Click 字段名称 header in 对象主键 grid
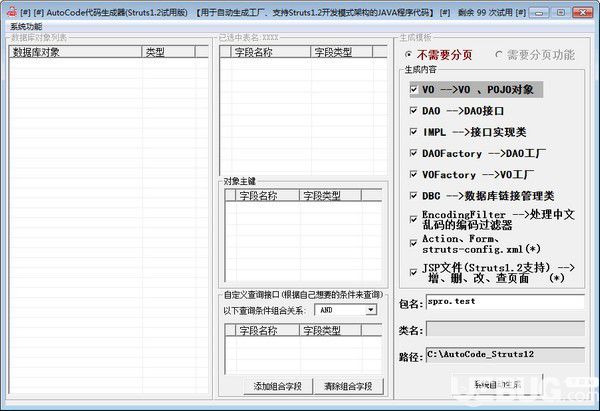The width and height of the screenshot is (600, 411). click(267, 196)
